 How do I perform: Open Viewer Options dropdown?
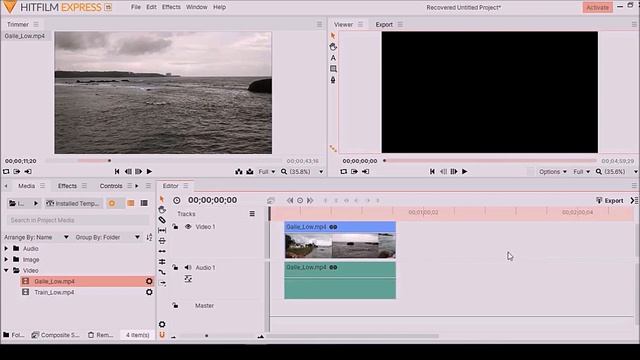[x=553, y=172]
